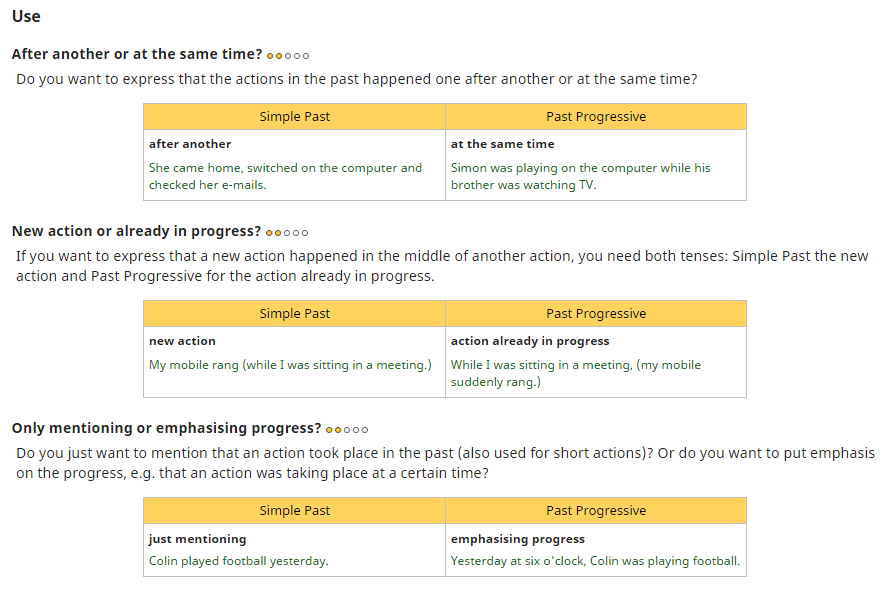Click the Past Progressive header in the first table
Image resolution: width=887 pixels, height=593 pixels.
pyautogui.click(x=596, y=117)
